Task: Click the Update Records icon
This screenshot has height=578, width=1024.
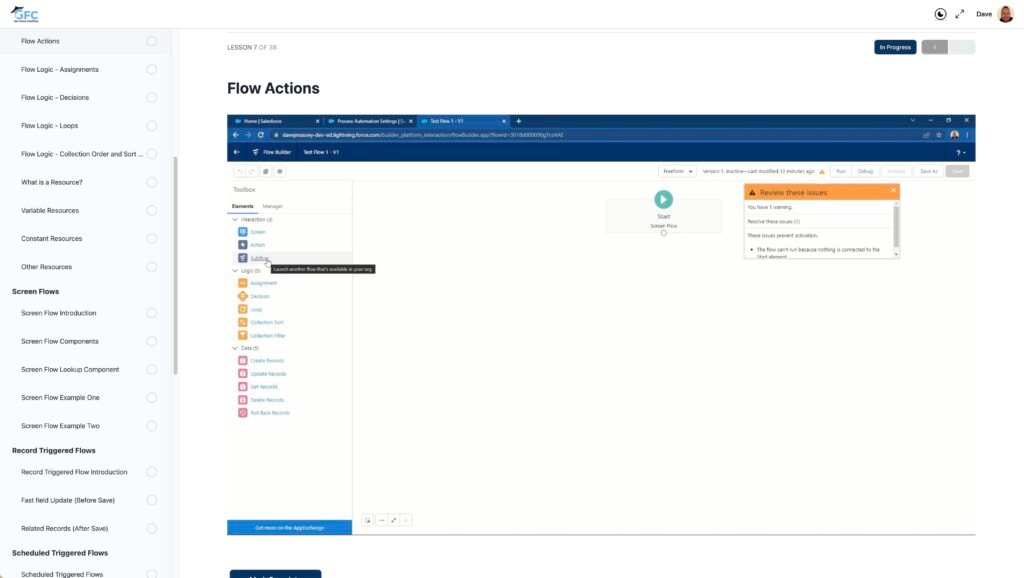Action: click(x=242, y=374)
